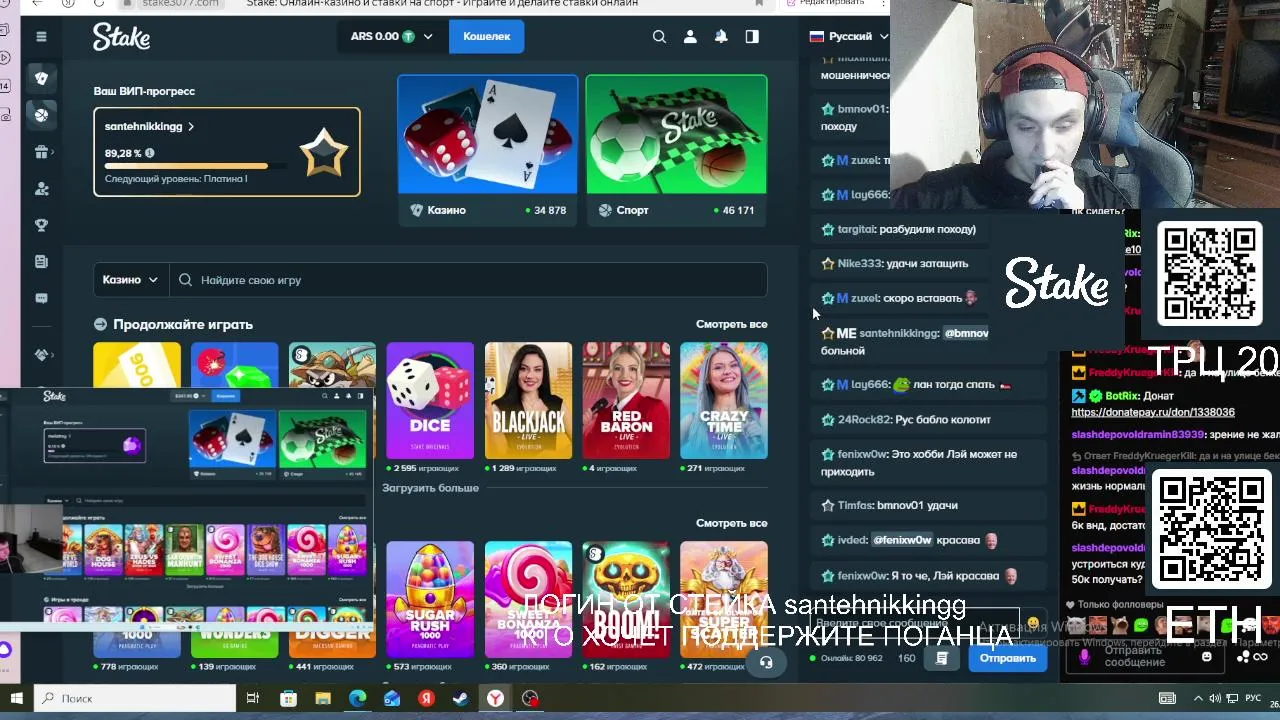Open the Dice game thumbnail
The image size is (1280, 720).
(430, 401)
